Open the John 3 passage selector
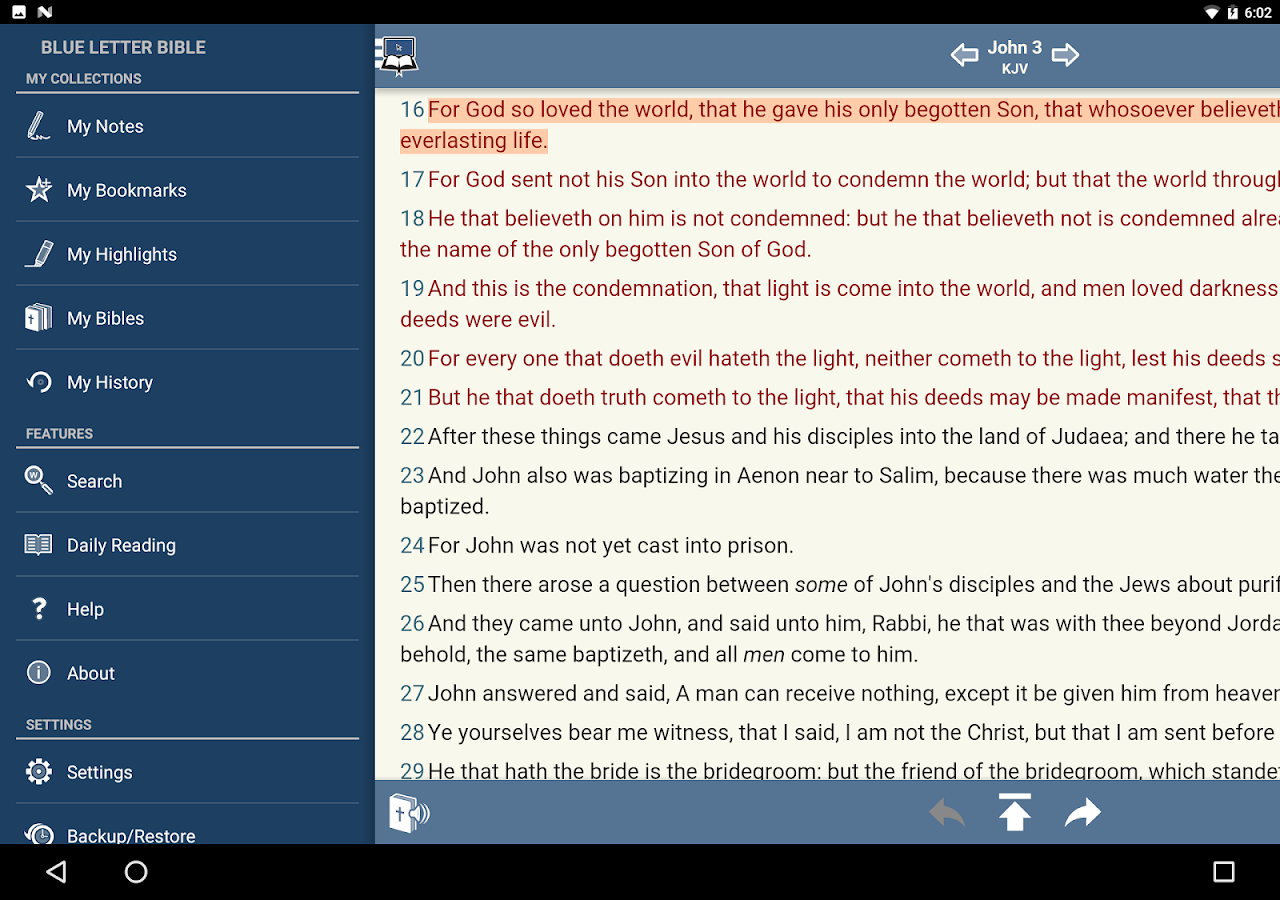1280x900 pixels. [1015, 47]
